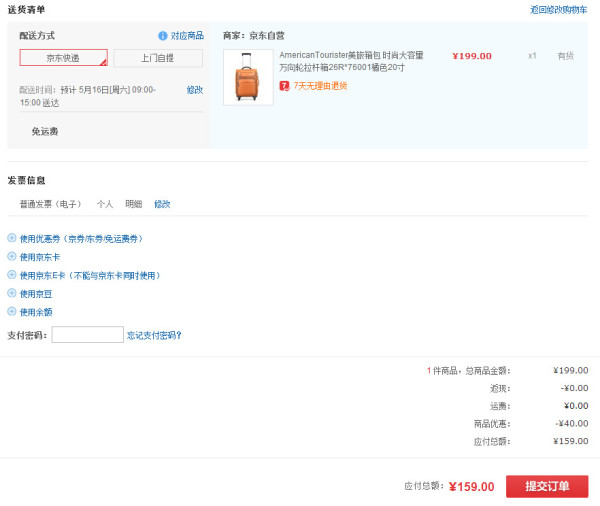Click 普通发票（电子）invoice type text

click(51, 204)
